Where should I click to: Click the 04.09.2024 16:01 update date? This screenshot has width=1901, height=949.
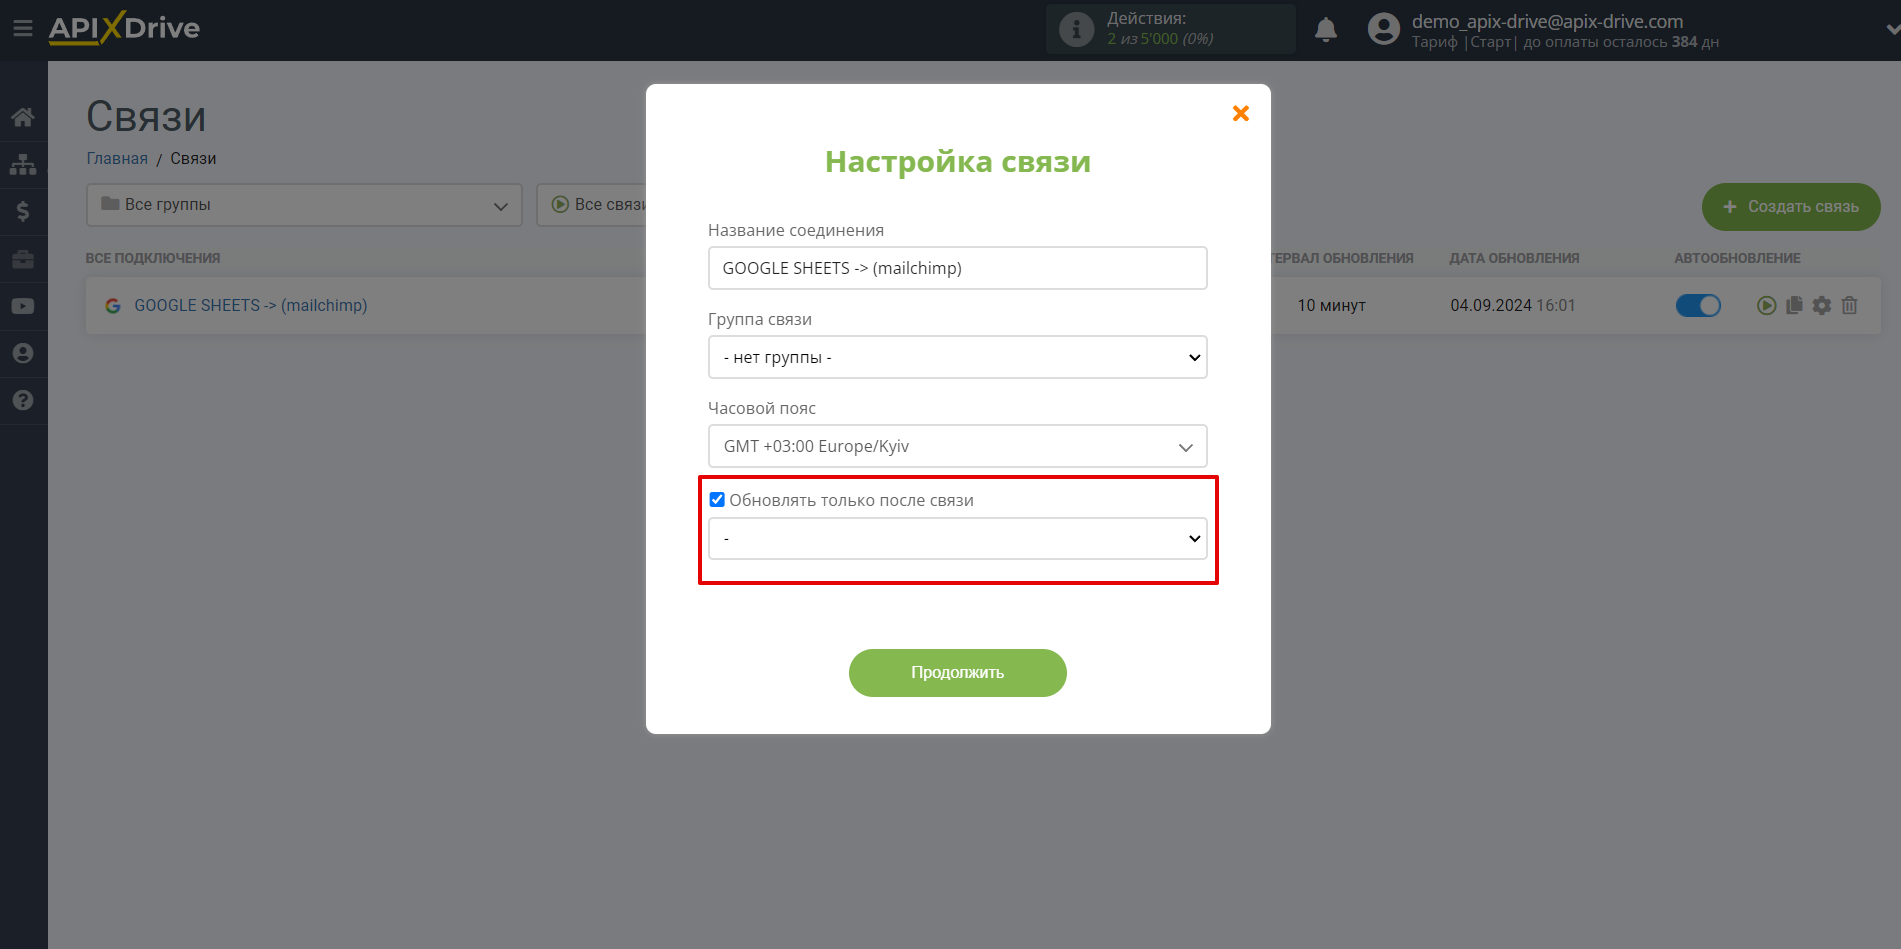(1513, 305)
